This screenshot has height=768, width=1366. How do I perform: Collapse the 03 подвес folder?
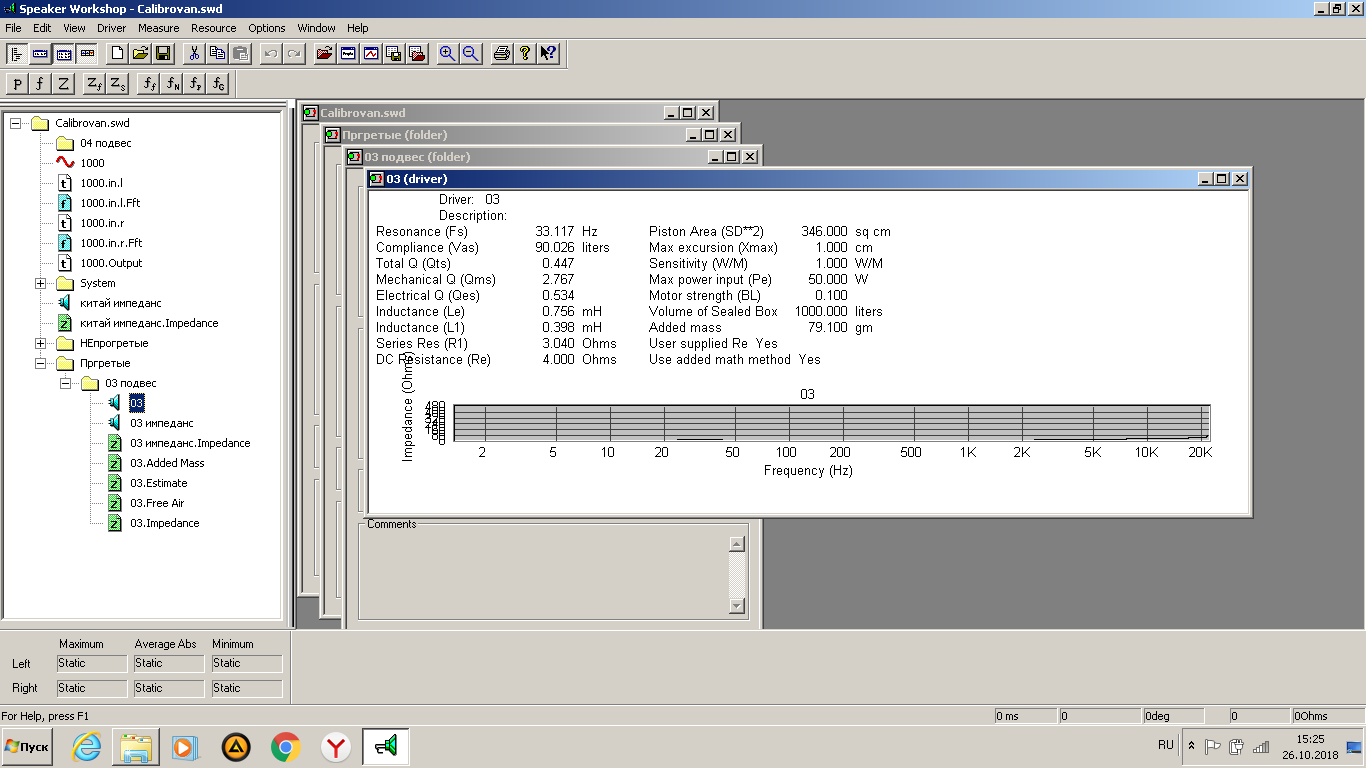click(x=65, y=383)
